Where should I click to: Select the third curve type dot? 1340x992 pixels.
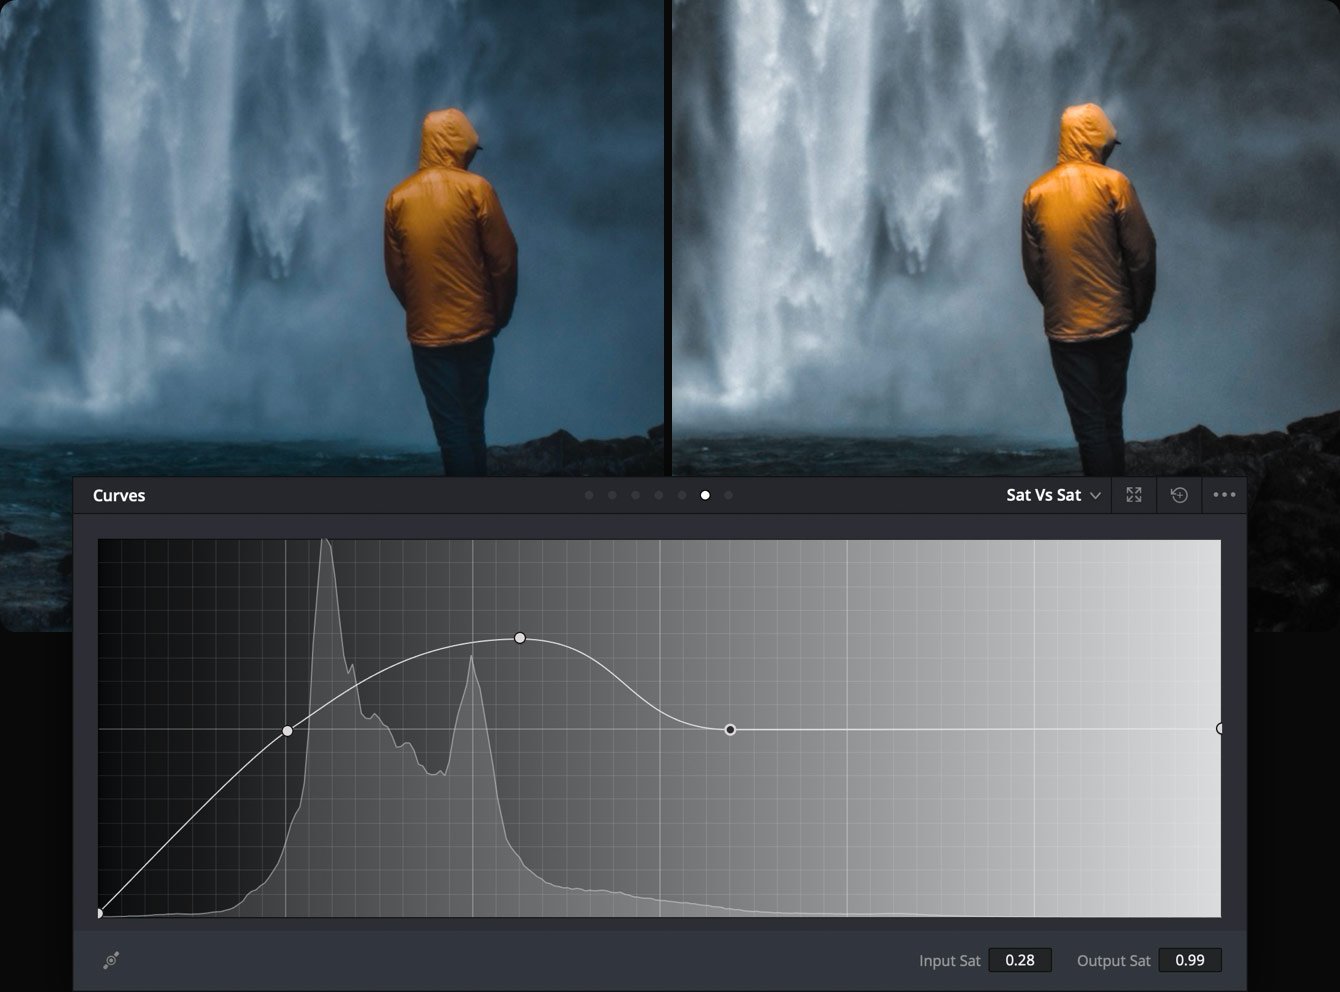[635, 494]
